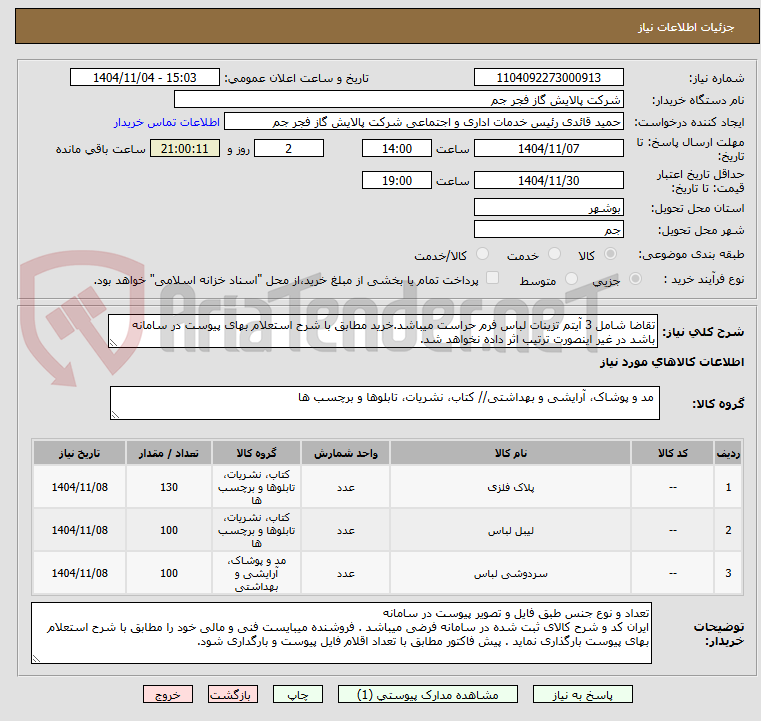Select the کالا/خدمت radio button
The width and height of the screenshot is (761, 721).
[x=482, y=254]
